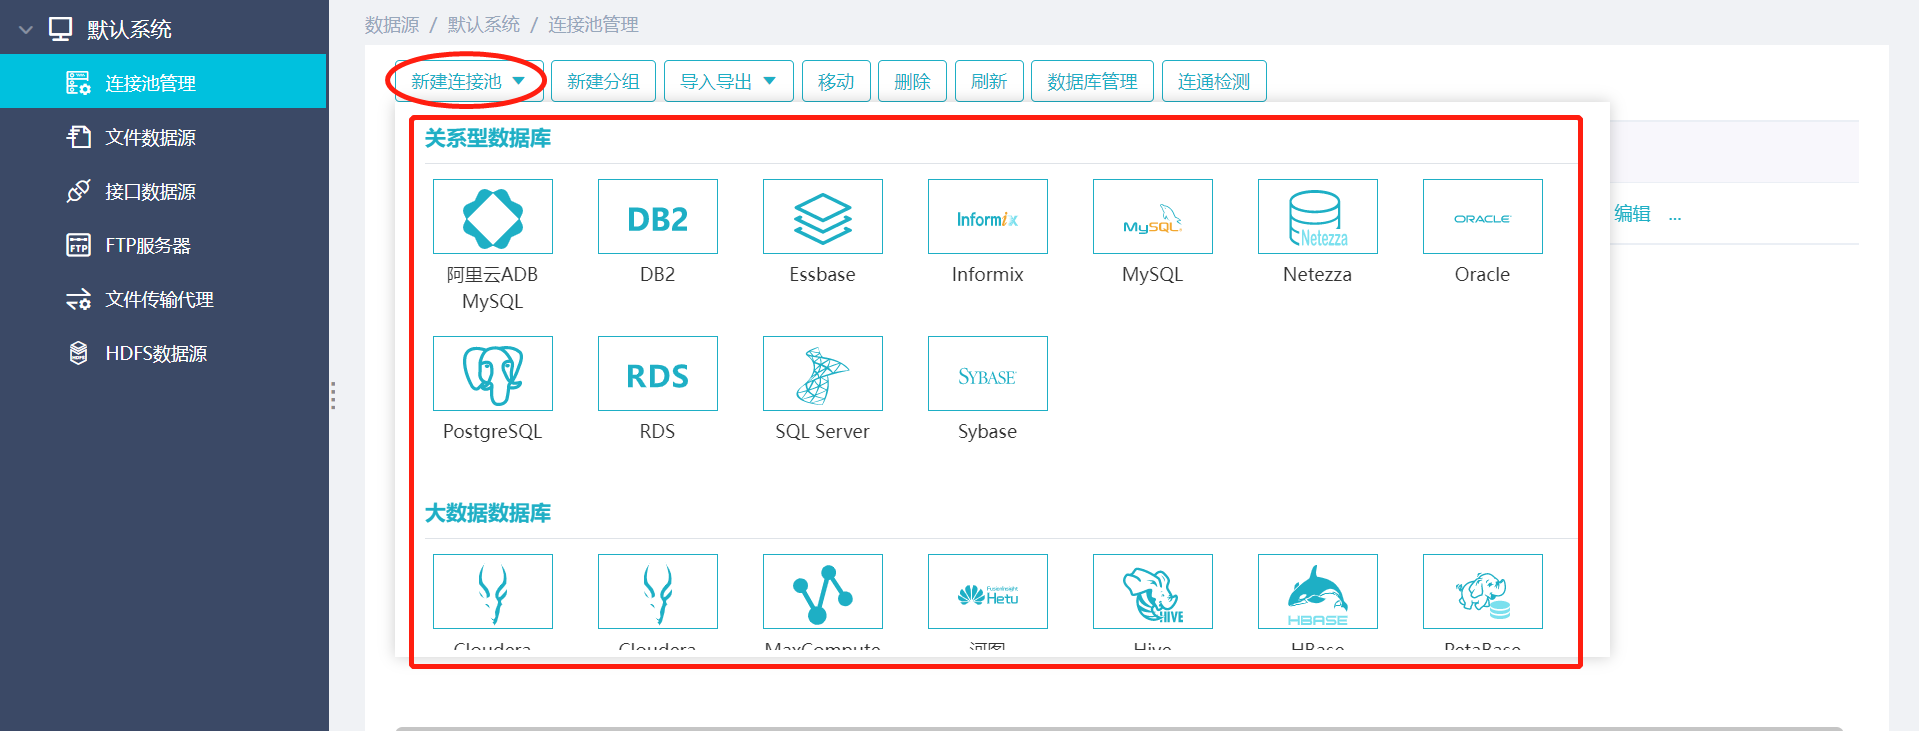
Task: Click the 文件传输代理 transfer icon
Action: (x=78, y=299)
